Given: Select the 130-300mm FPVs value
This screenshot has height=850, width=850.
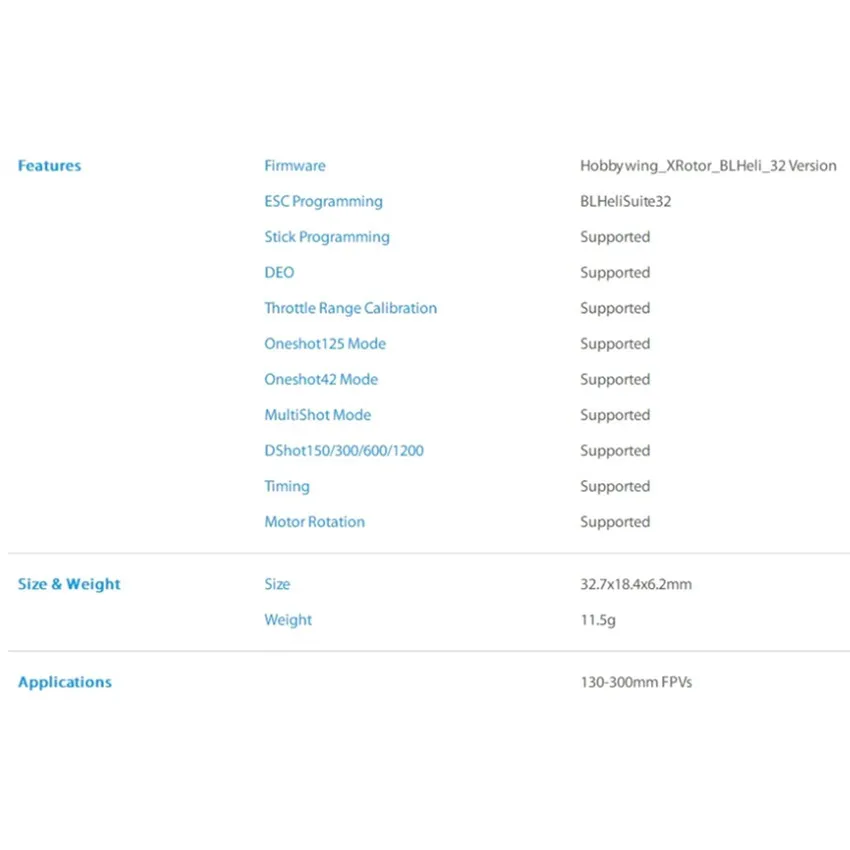Looking at the screenshot, I should click(636, 682).
